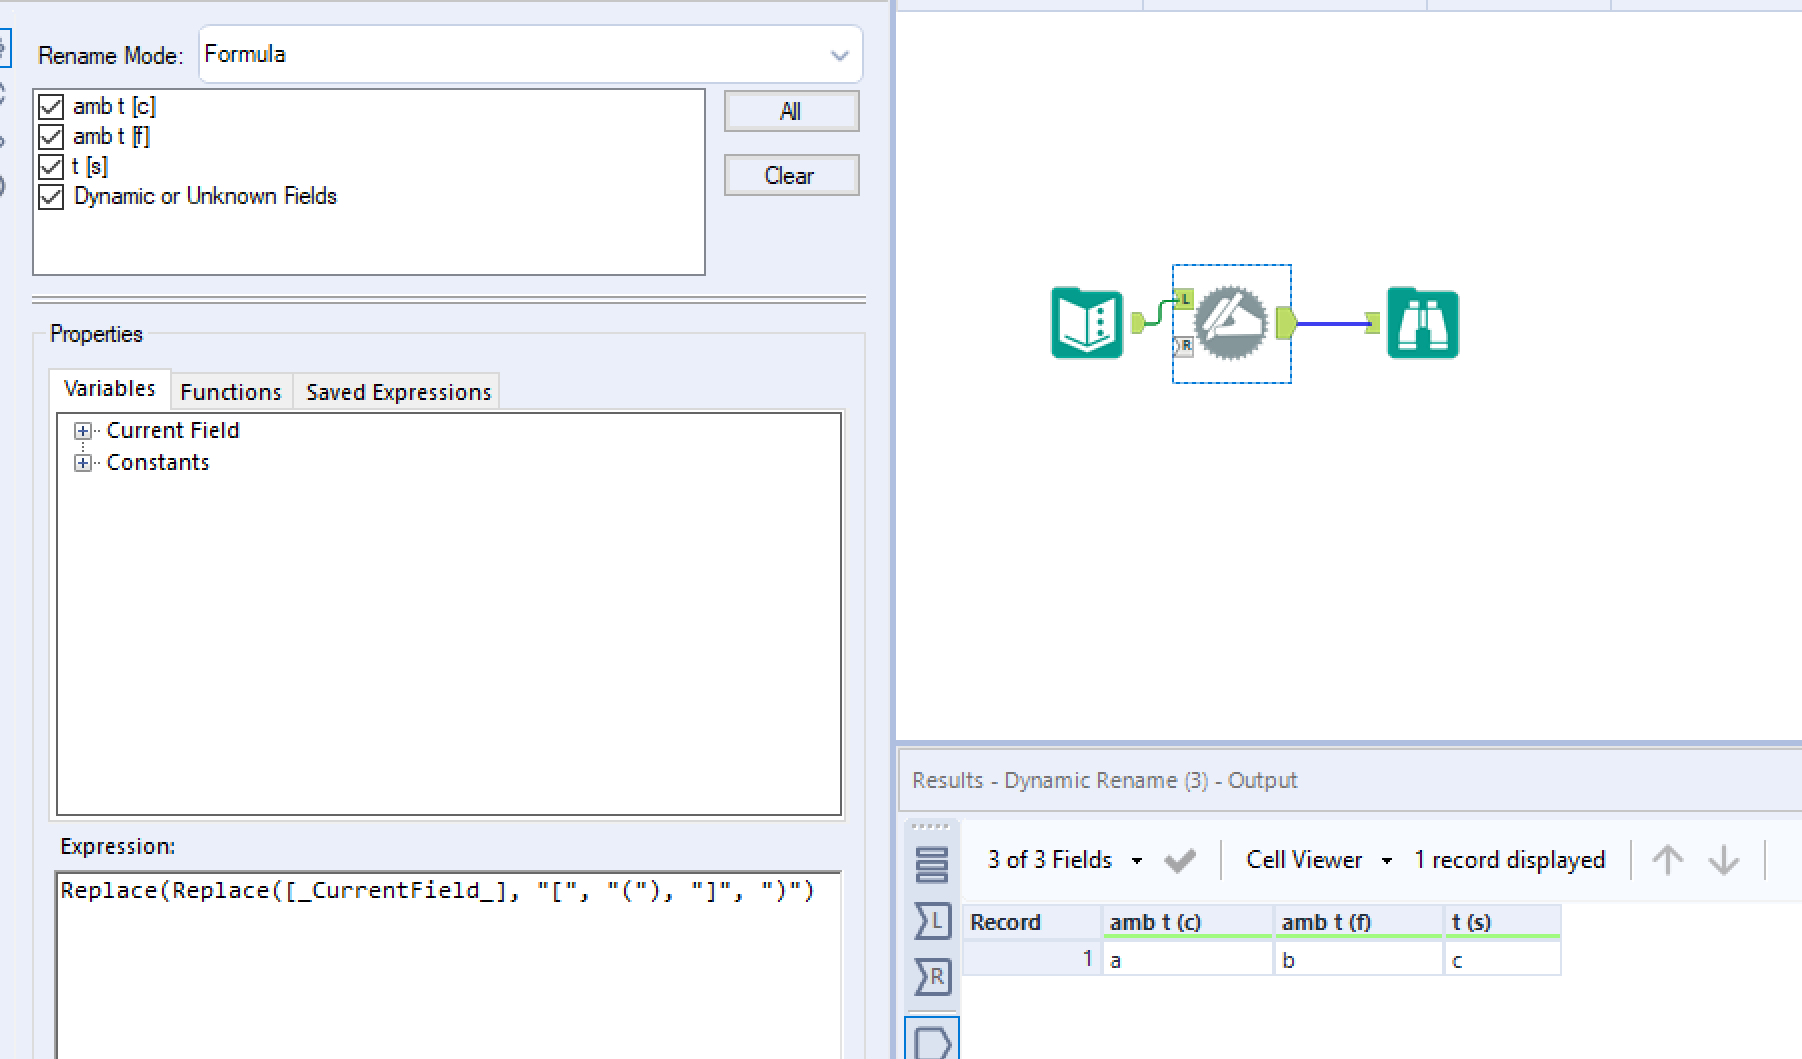The width and height of the screenshot is (1802, 1059).
Task: Click the green checkmark data quality icon
Action: pyautogui.click(x=1180, y=860)
